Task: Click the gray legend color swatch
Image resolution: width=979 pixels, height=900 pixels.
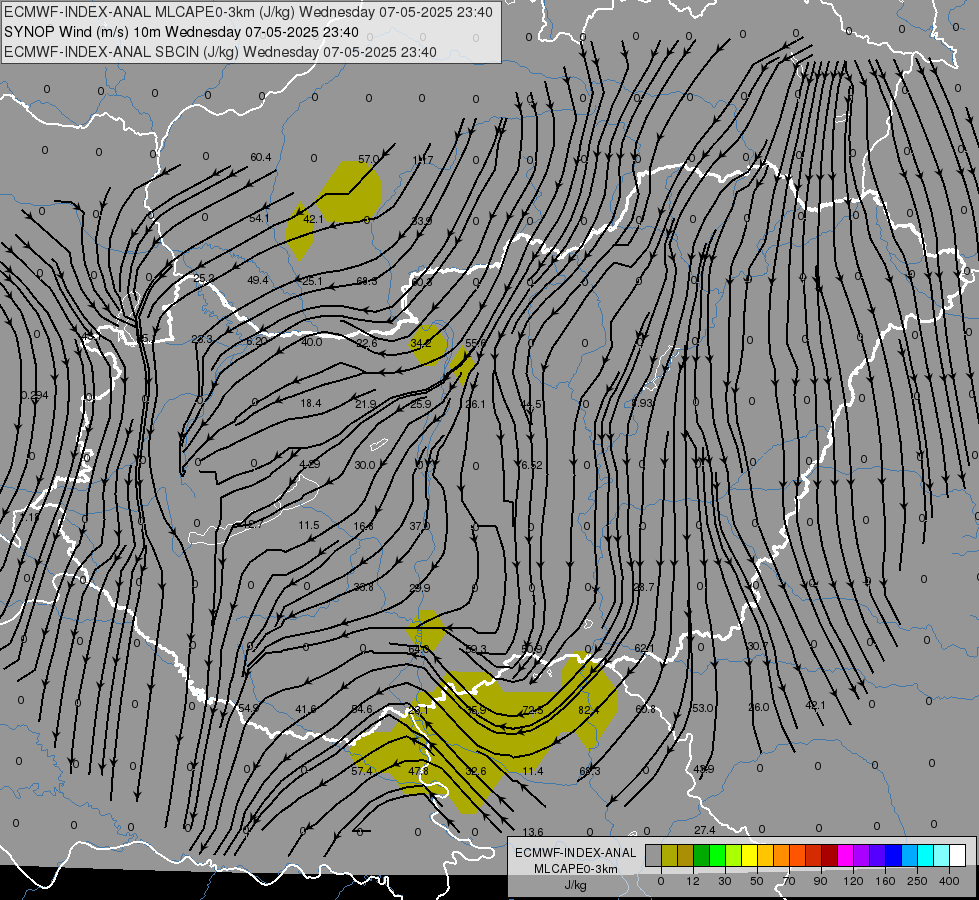Action: point(653,856)
